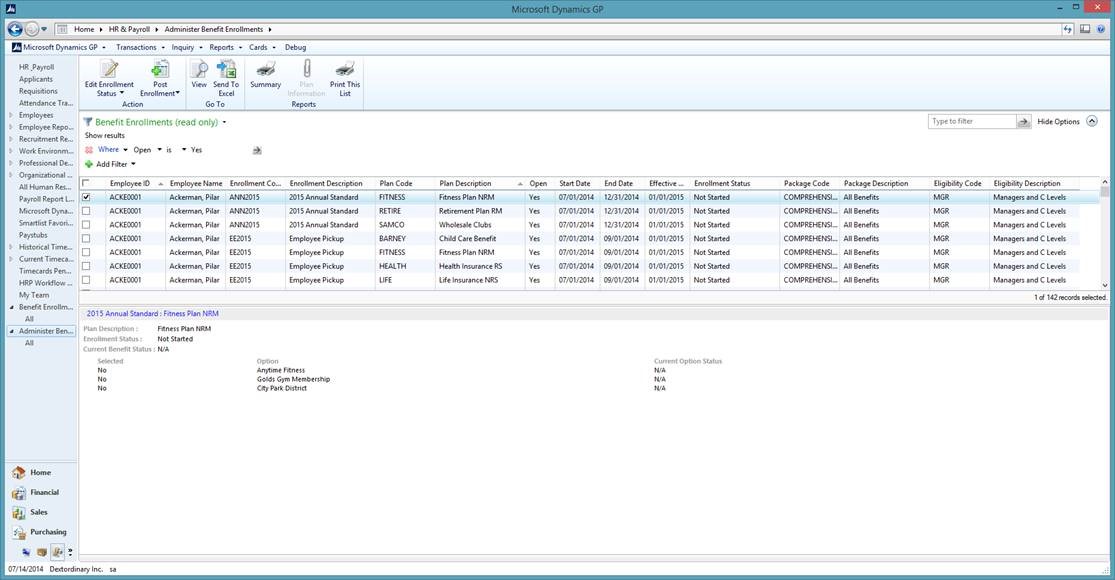The width and height of the screenshot is (1115, 580).
Task: Check the BARNEY row checkbox
Action: [x=86, y=239]
